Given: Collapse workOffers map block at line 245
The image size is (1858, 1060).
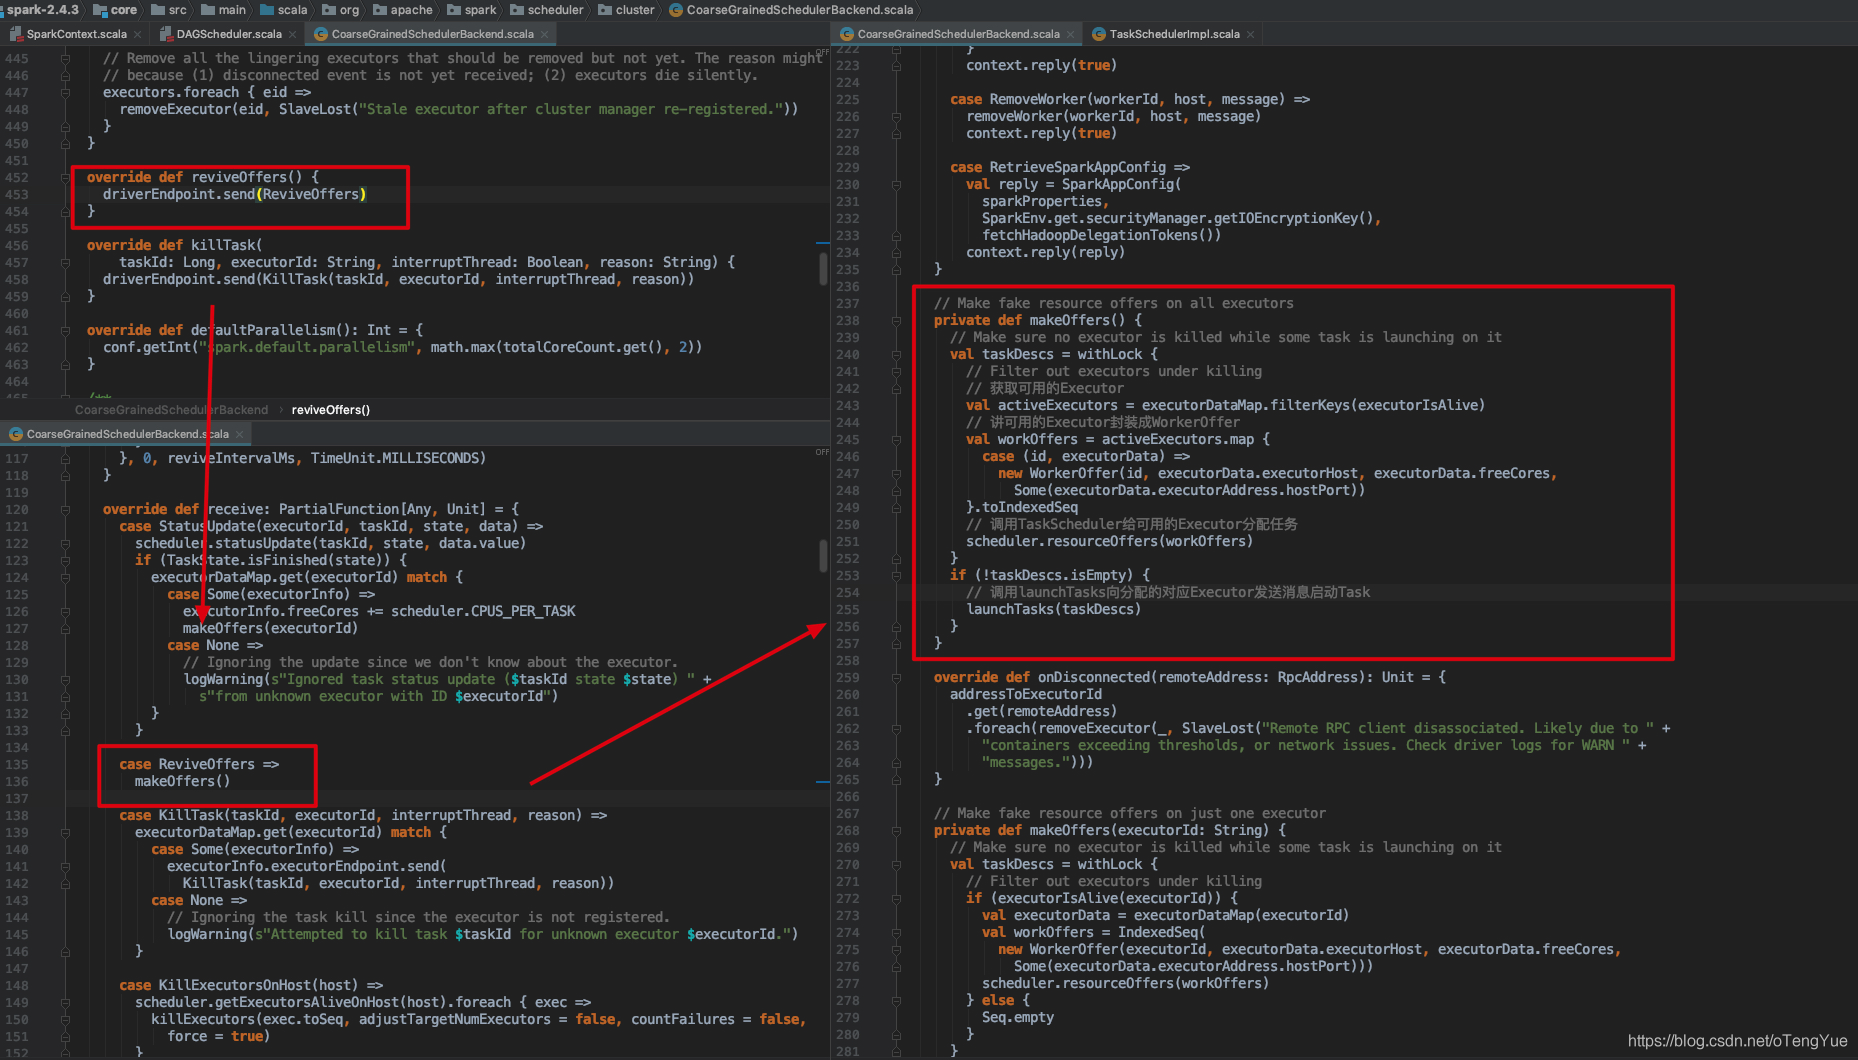Looking at the screenshot, I should coord(896,440).
